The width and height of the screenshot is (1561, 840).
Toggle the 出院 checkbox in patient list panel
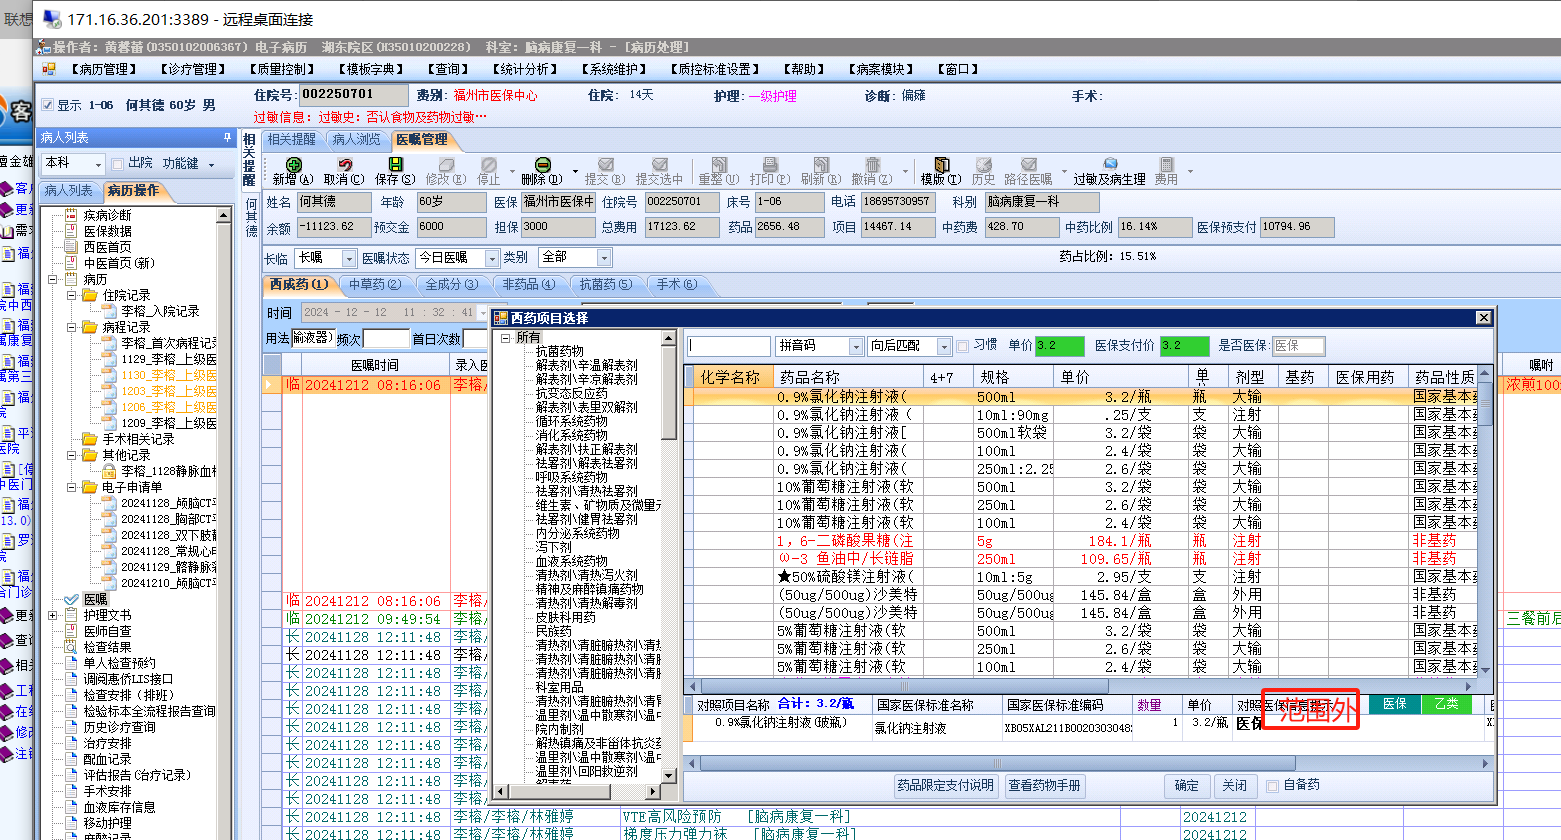[118, 163]
